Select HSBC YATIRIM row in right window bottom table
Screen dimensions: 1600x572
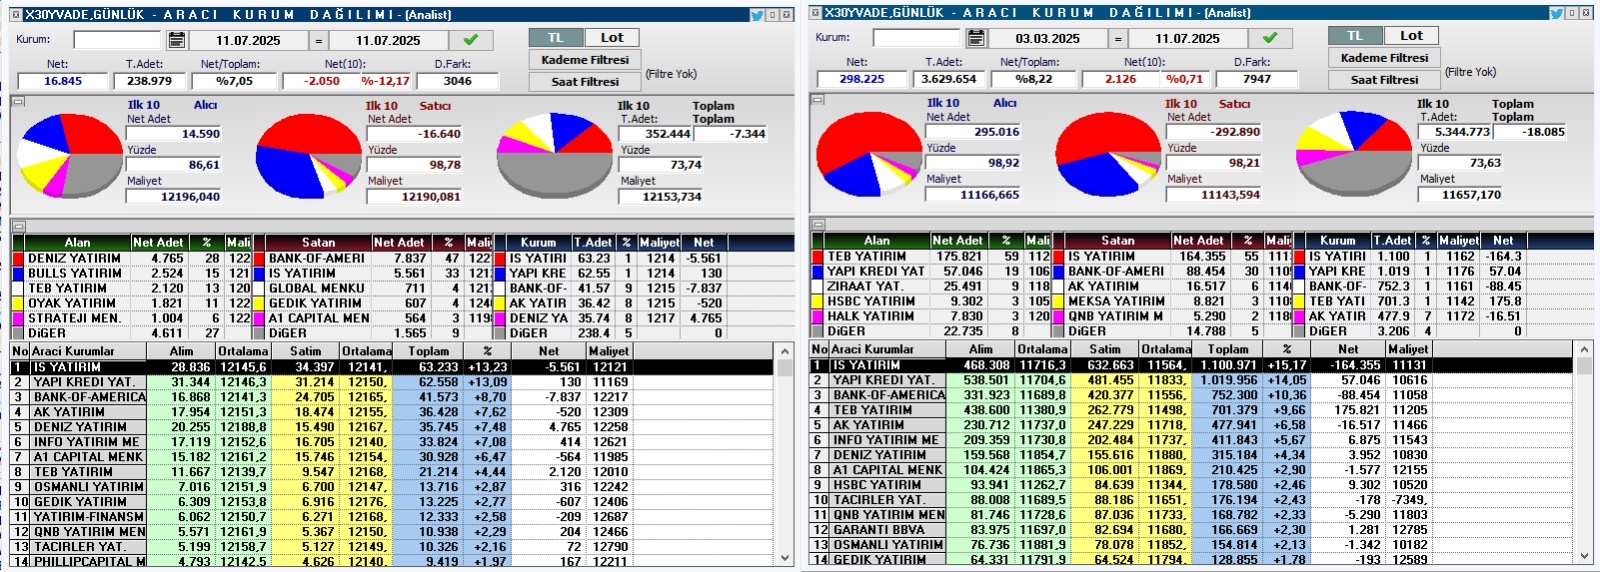point(1192,485)
